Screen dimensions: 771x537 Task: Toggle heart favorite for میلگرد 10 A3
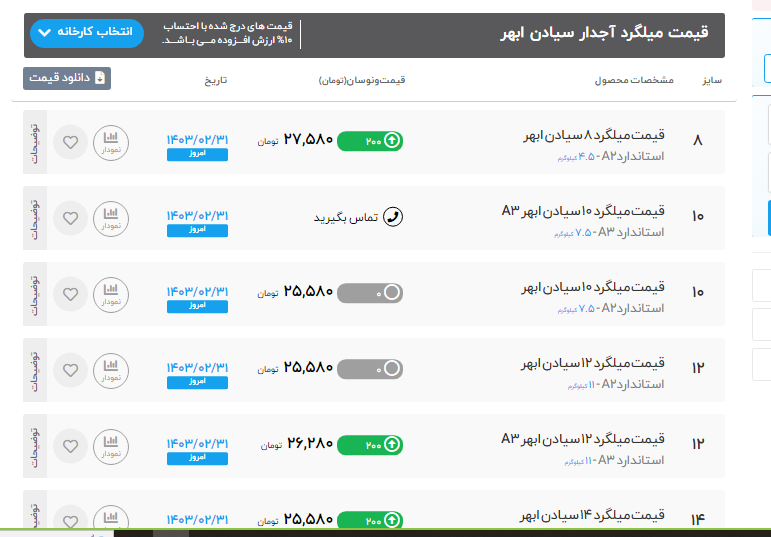(x=70, y=218)
